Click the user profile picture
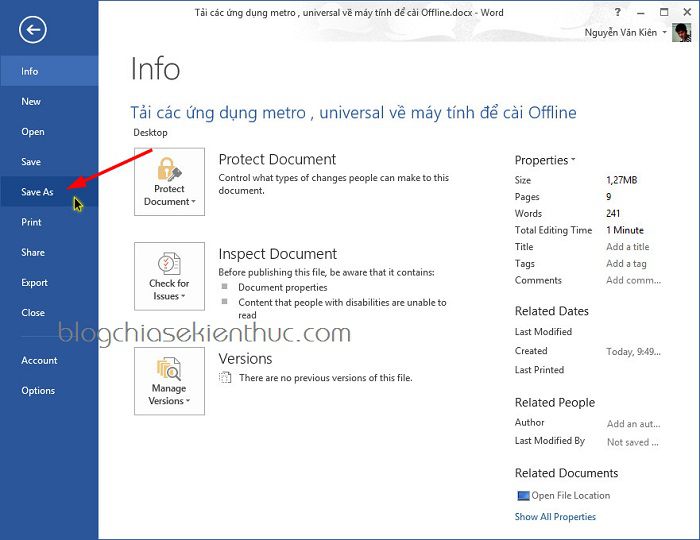The width and height of the screenshot is (700, 540). [681, 33]
